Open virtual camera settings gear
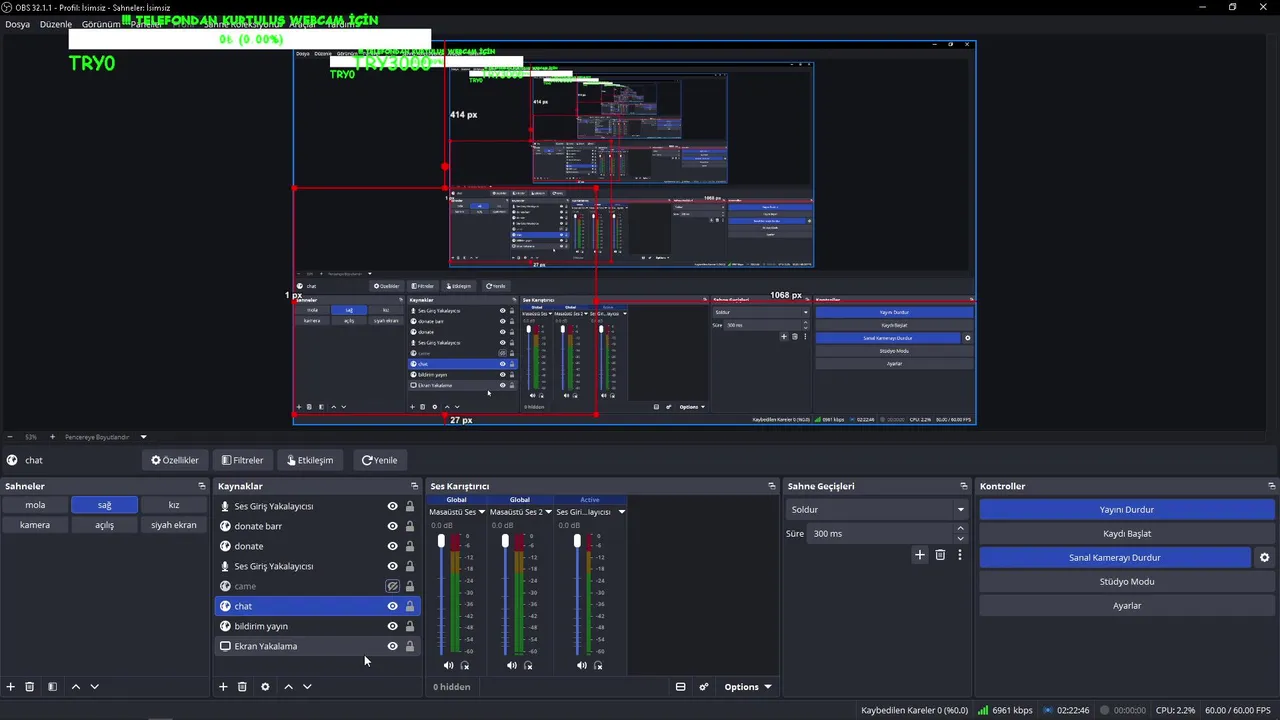 pyautogui.click(x=1264, y=558)
